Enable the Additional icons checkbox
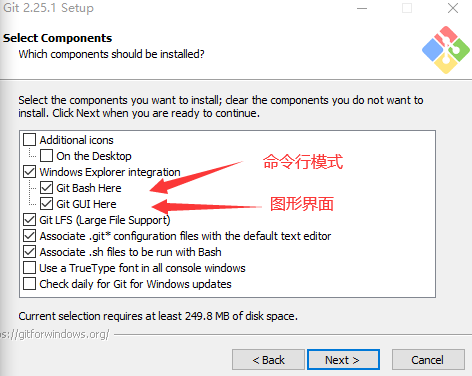The width and height of the screenshot is (472, 376). point(29,140)
